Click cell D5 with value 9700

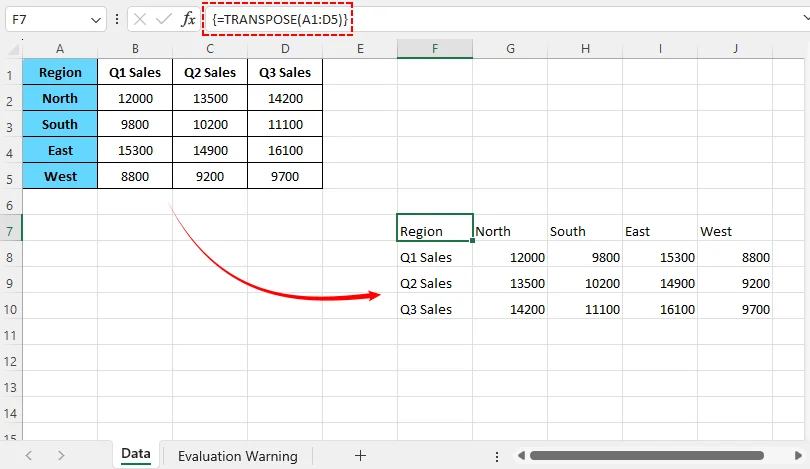point(285,176)
